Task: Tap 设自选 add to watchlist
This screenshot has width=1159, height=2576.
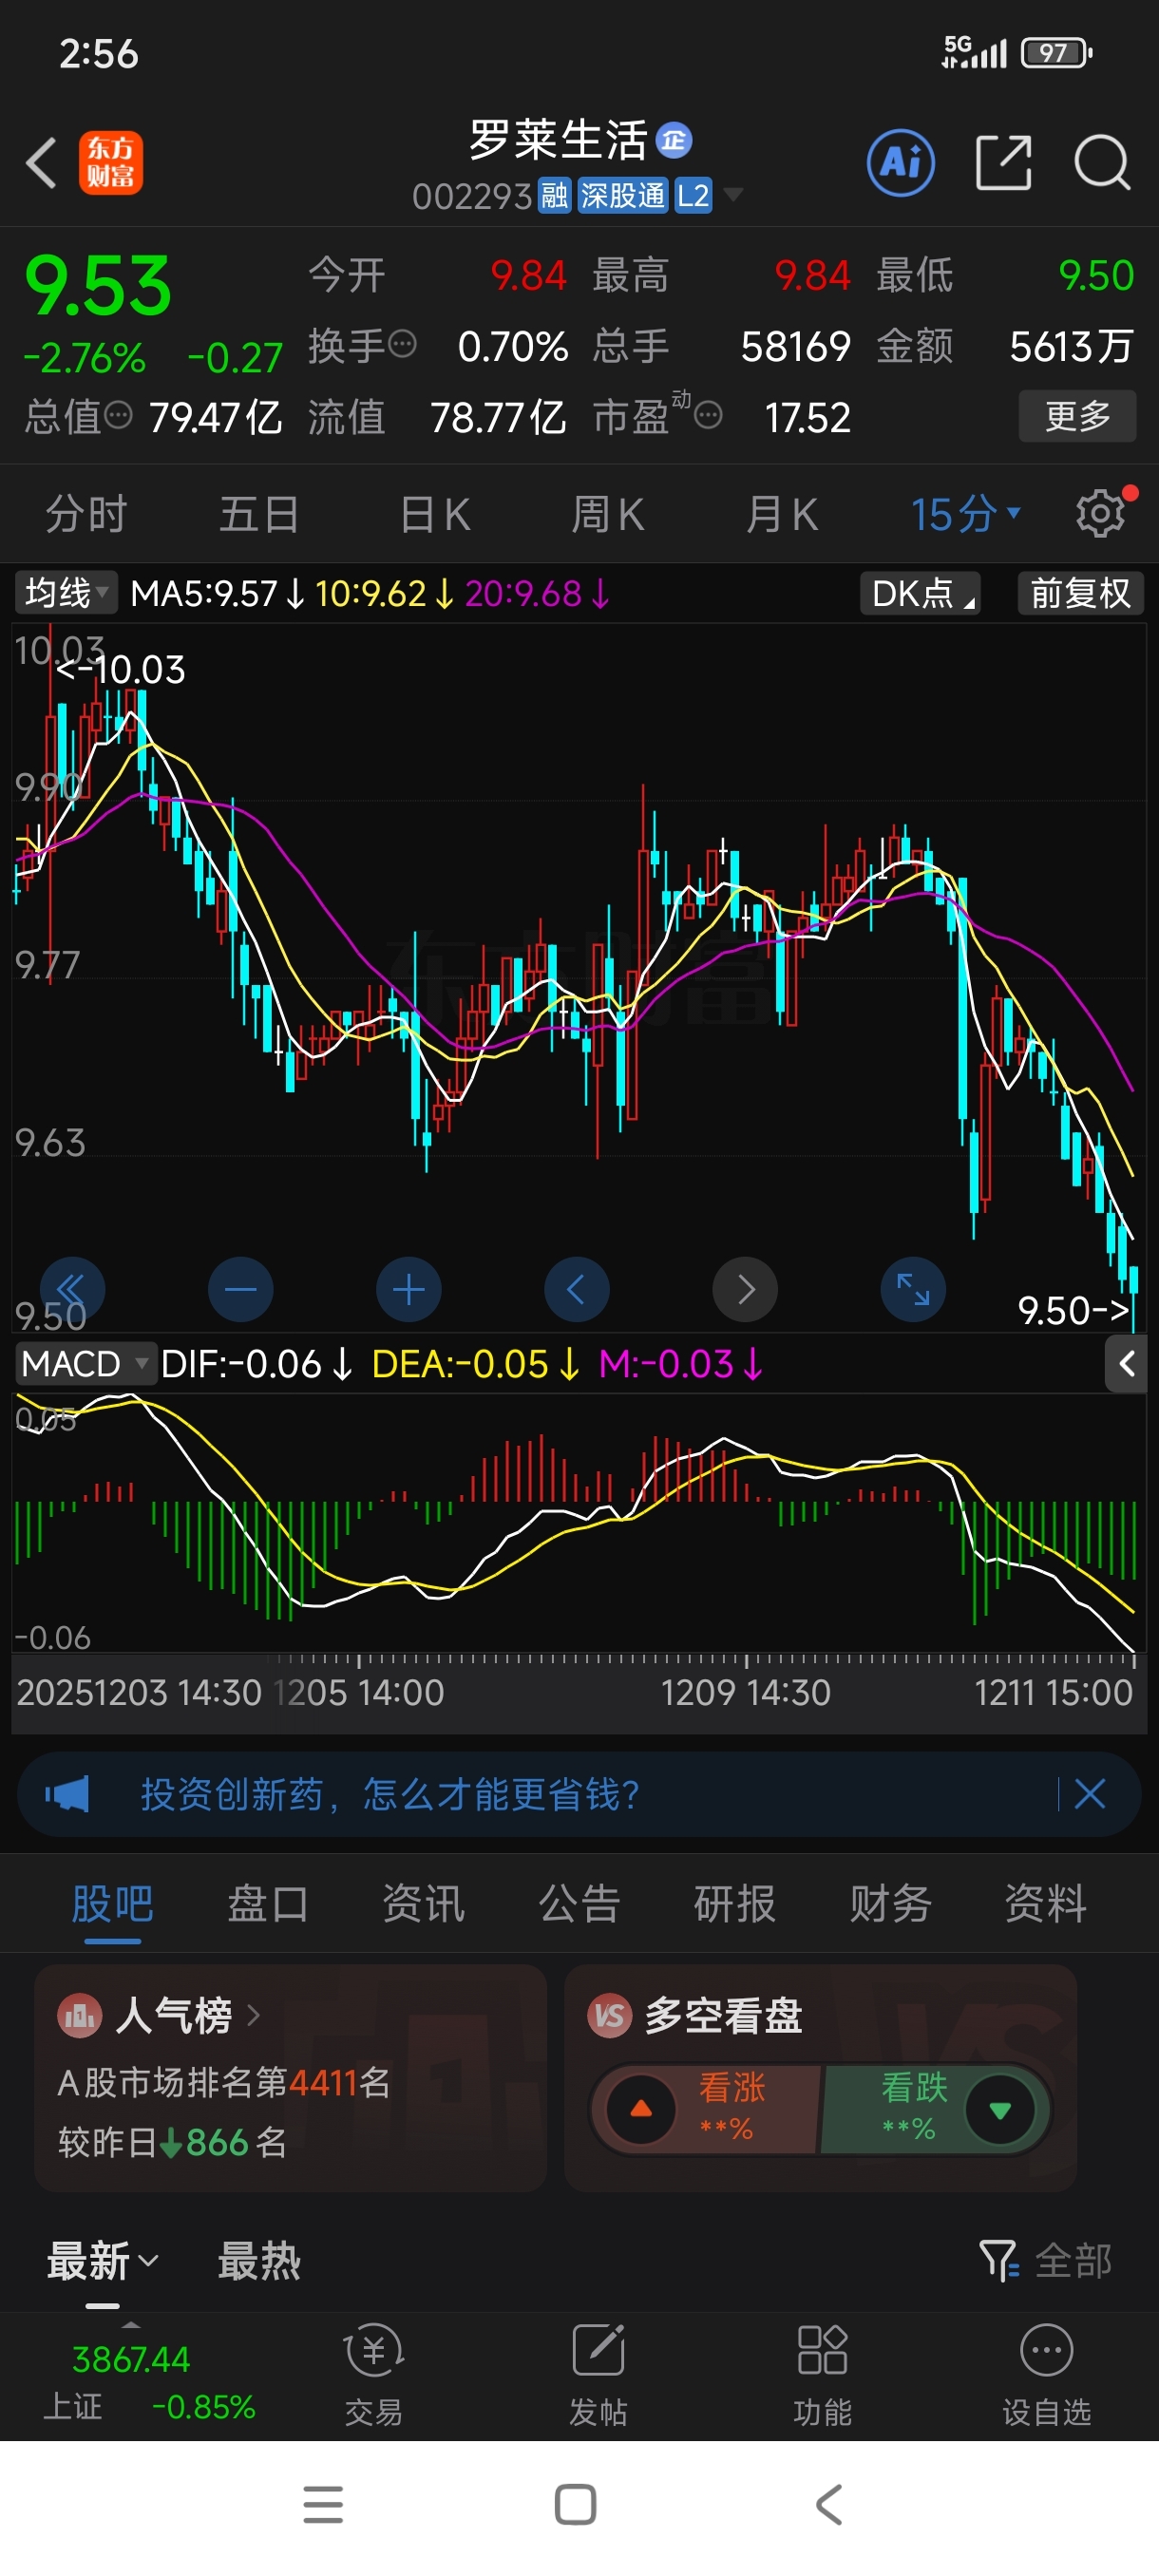Action: tap(1046, 2375)
